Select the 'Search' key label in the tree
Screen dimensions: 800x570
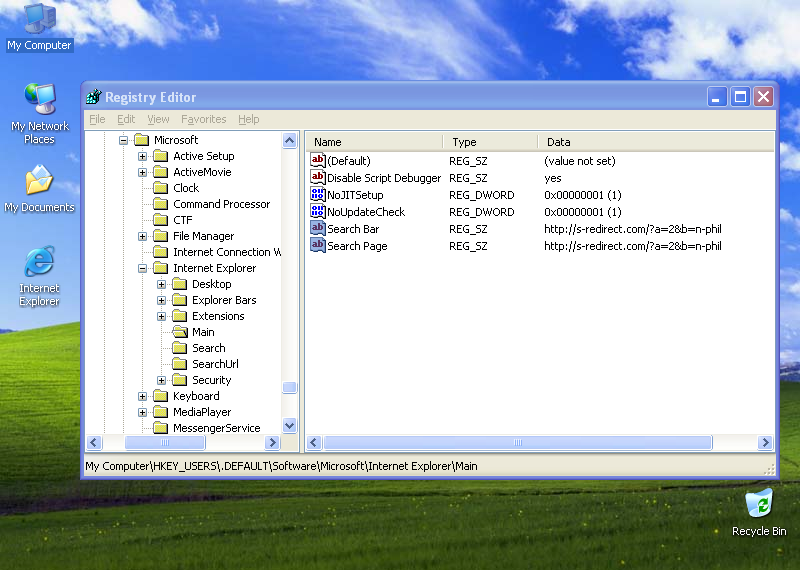point(209,348)
